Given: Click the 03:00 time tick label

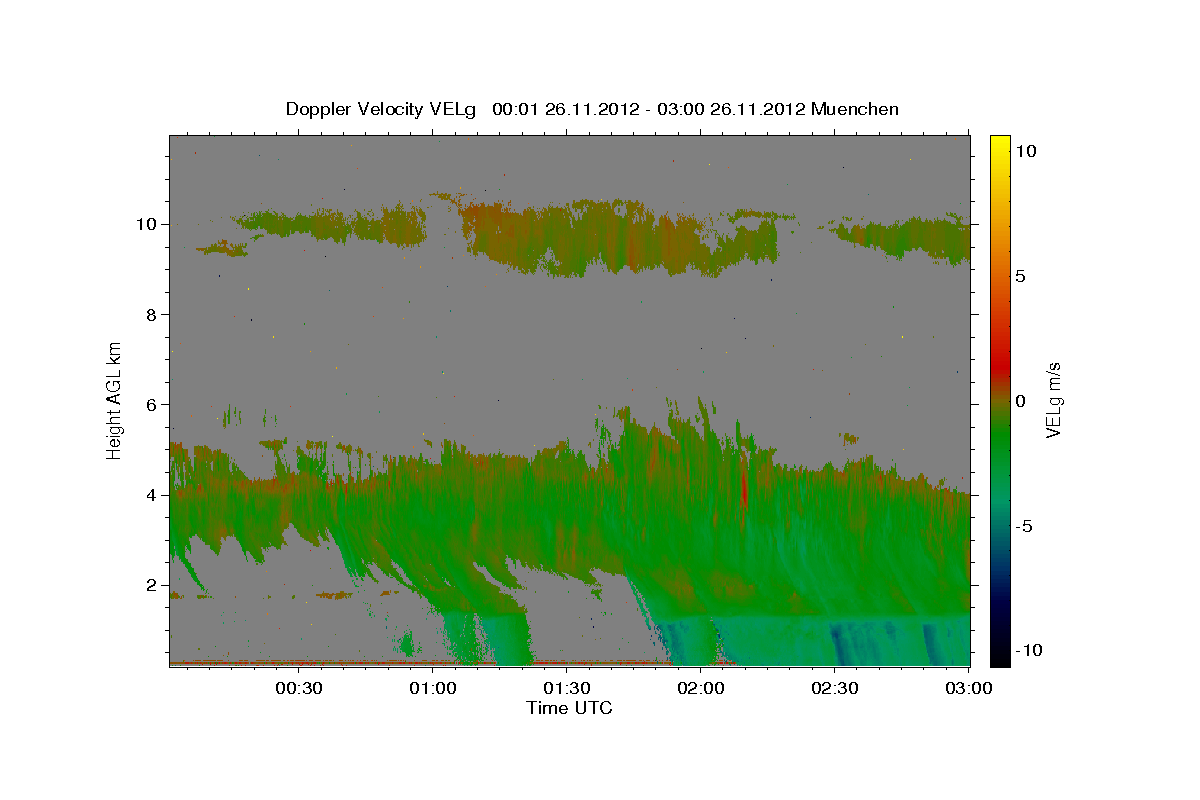Looking at the screenshot, I should tap(968, 688).
